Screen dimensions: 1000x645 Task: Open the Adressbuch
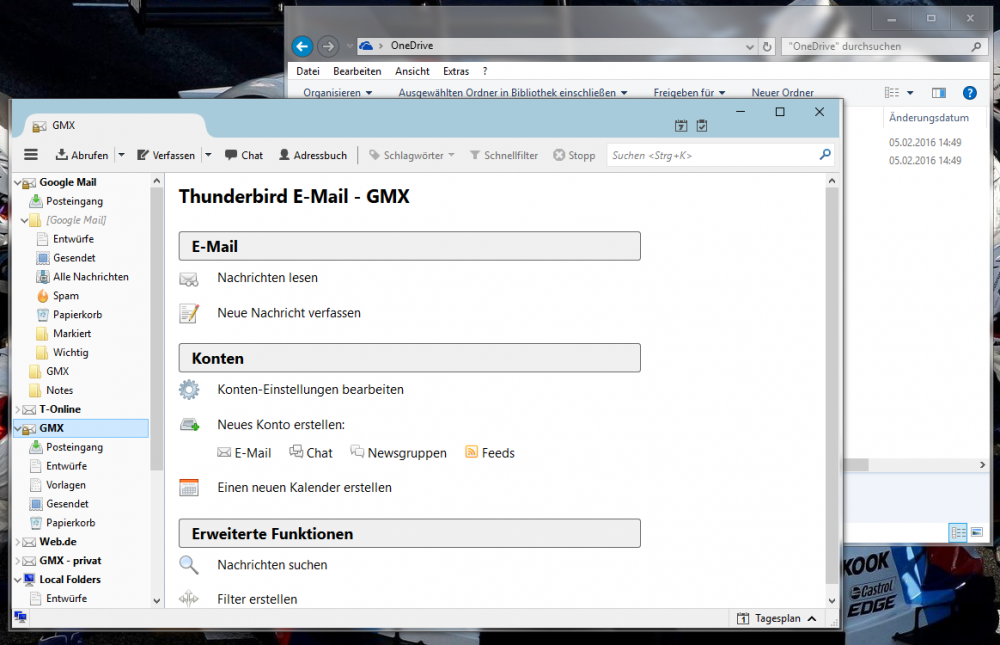click(x=312, y=155)
